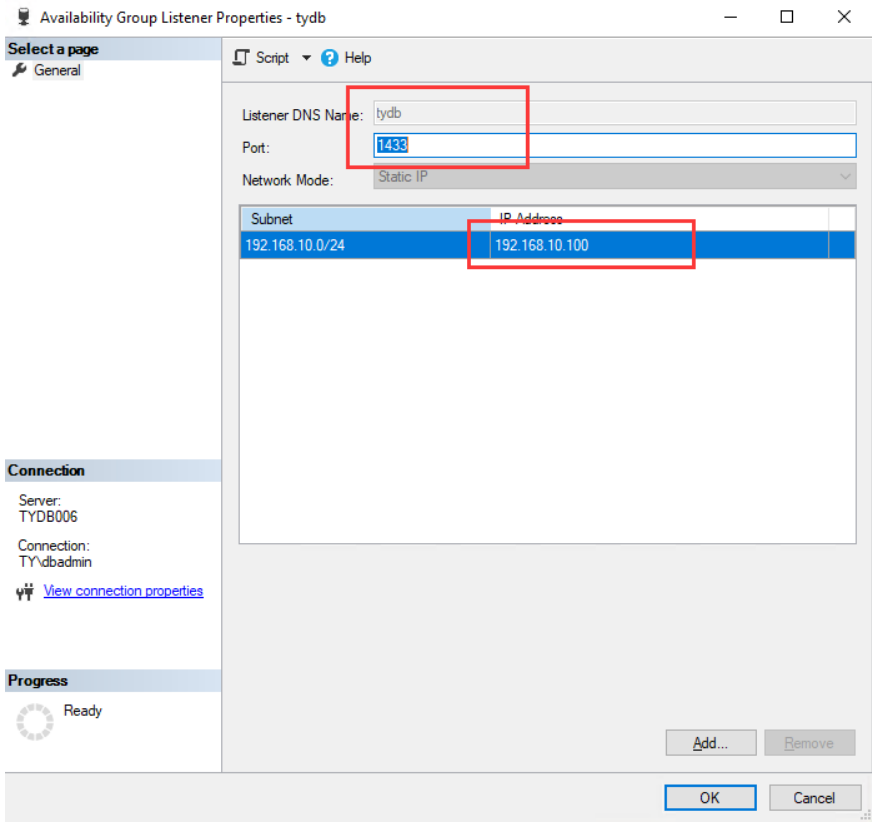Click the Connection section header
Viewport: 872px width, 824px height.
113,470
